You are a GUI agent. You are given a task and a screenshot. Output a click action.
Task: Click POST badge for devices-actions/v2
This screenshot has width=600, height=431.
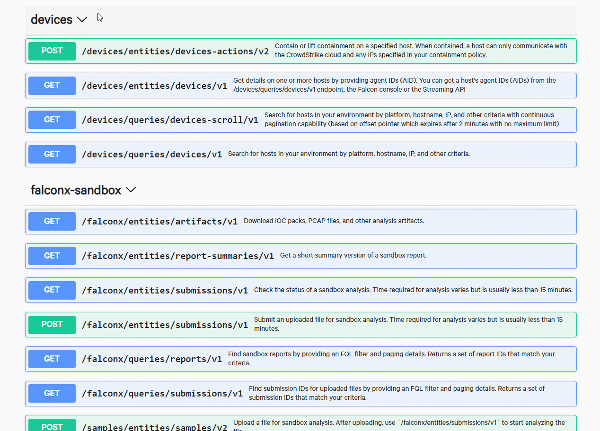[x=52, y=51]
